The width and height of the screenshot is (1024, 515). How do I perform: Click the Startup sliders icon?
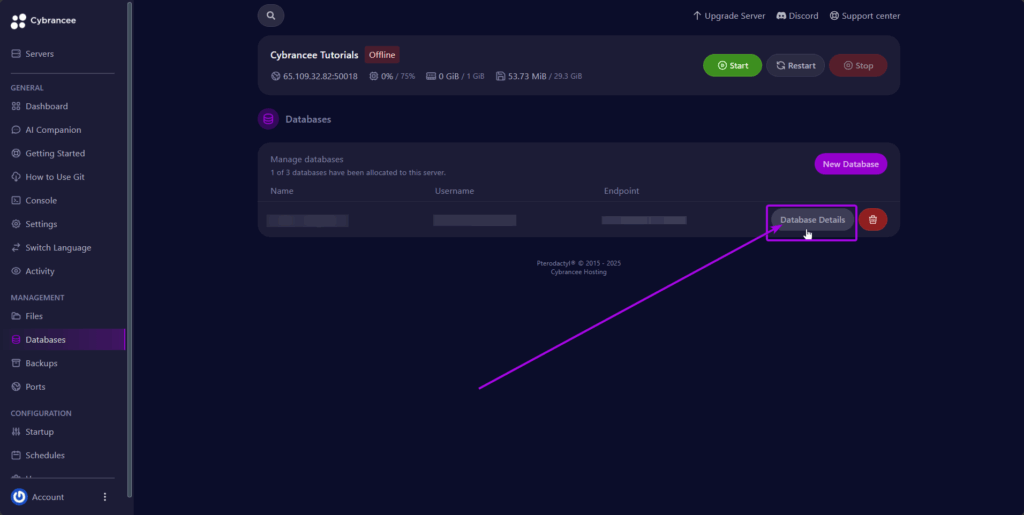click(16, 431)
